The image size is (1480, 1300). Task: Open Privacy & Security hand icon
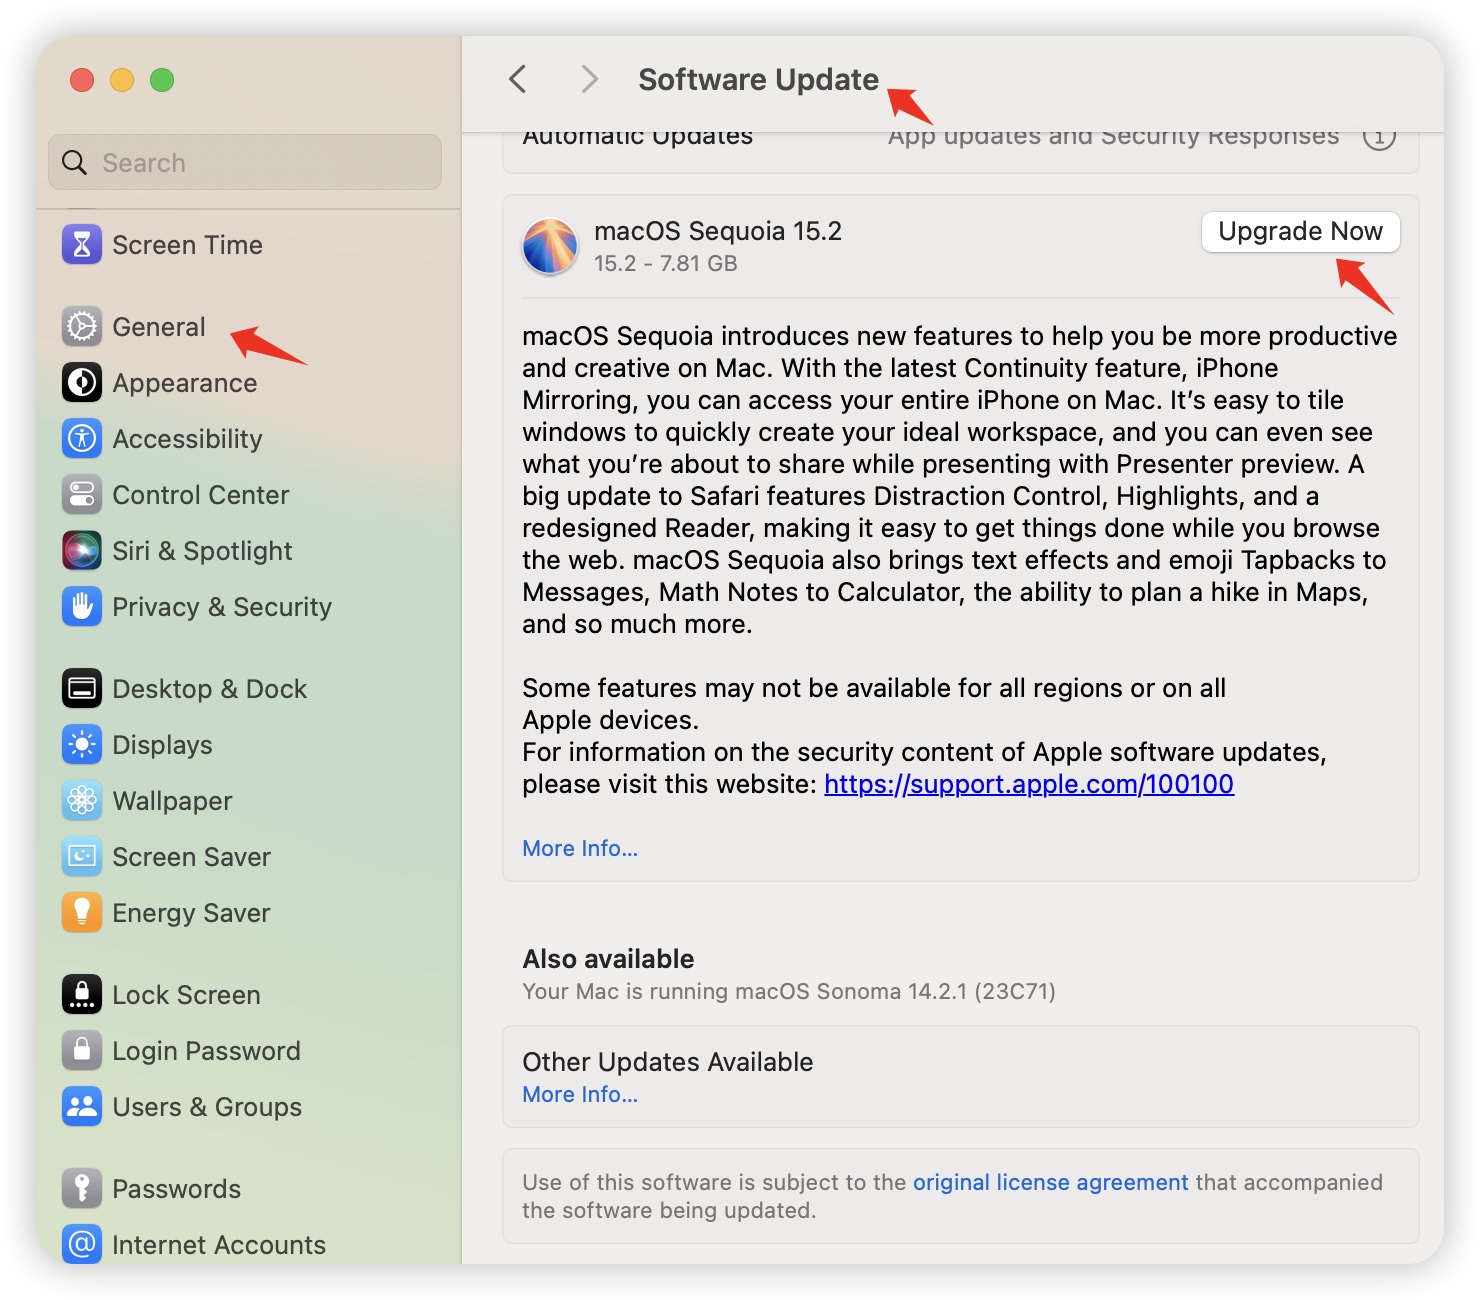82,607
